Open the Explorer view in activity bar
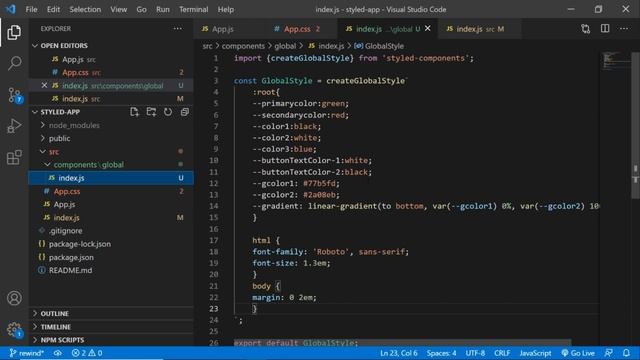This screenshot has height=360, width=640. (x=14, y=32)
